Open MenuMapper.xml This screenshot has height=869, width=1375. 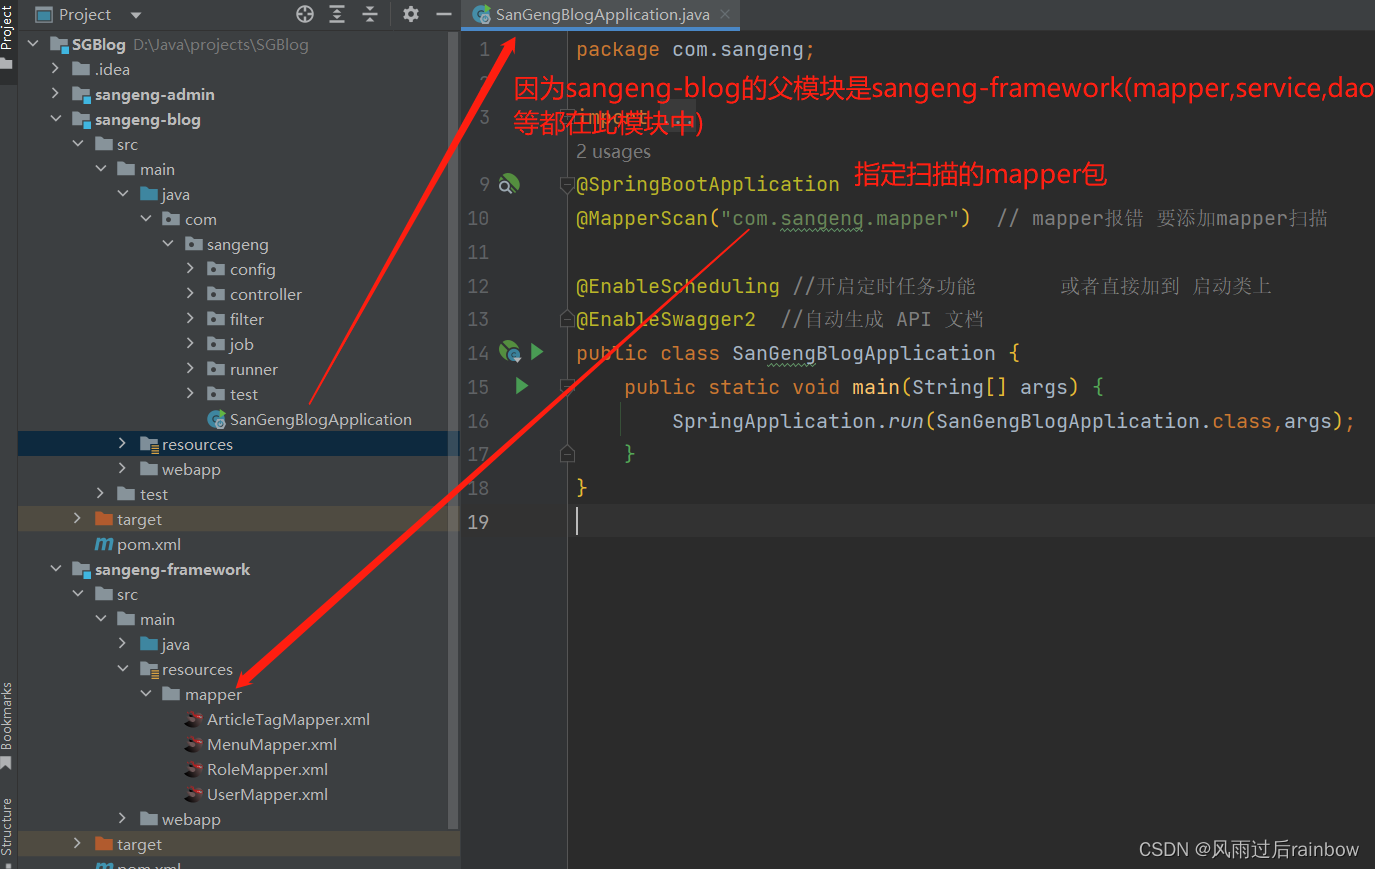(271, 744)
